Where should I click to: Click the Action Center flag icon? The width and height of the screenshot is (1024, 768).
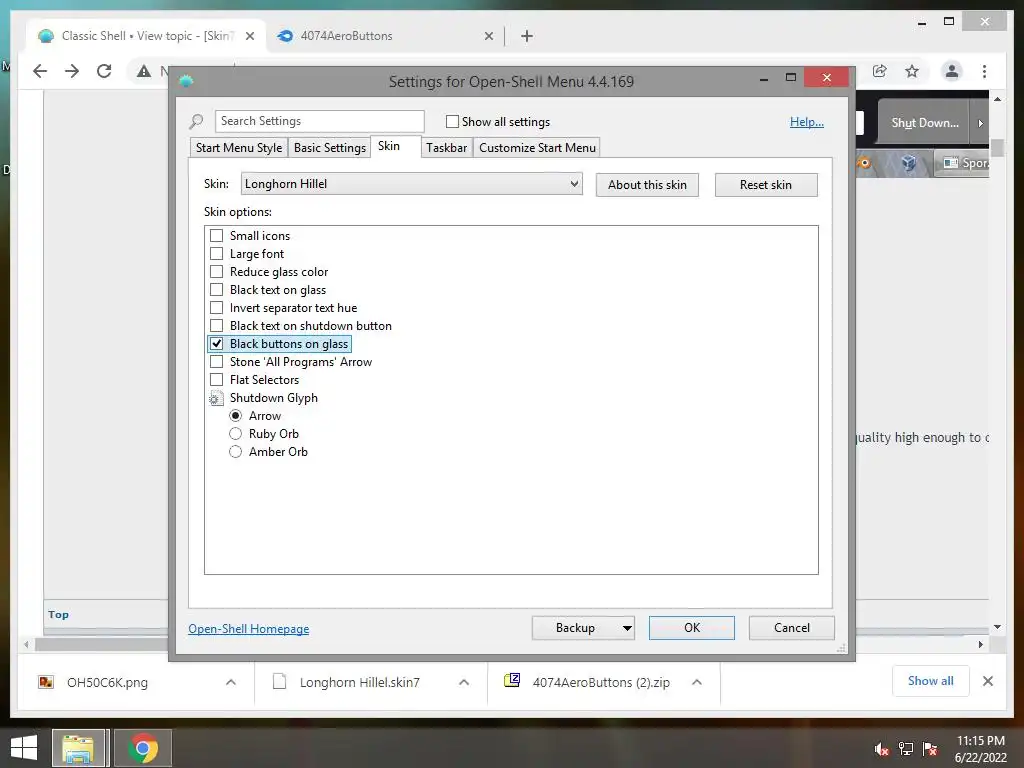point(930,749)
